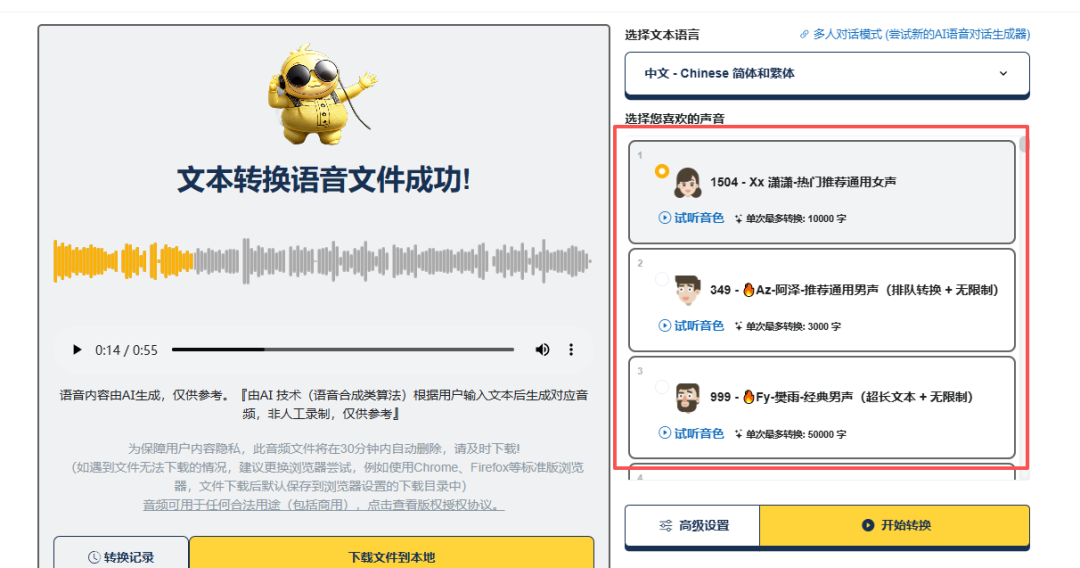Screen dimensions: 1080x568
Task: Click voice name 1504 - Xx 潇潇-热门推荐通用女声
Action: [x=803, y=182]
